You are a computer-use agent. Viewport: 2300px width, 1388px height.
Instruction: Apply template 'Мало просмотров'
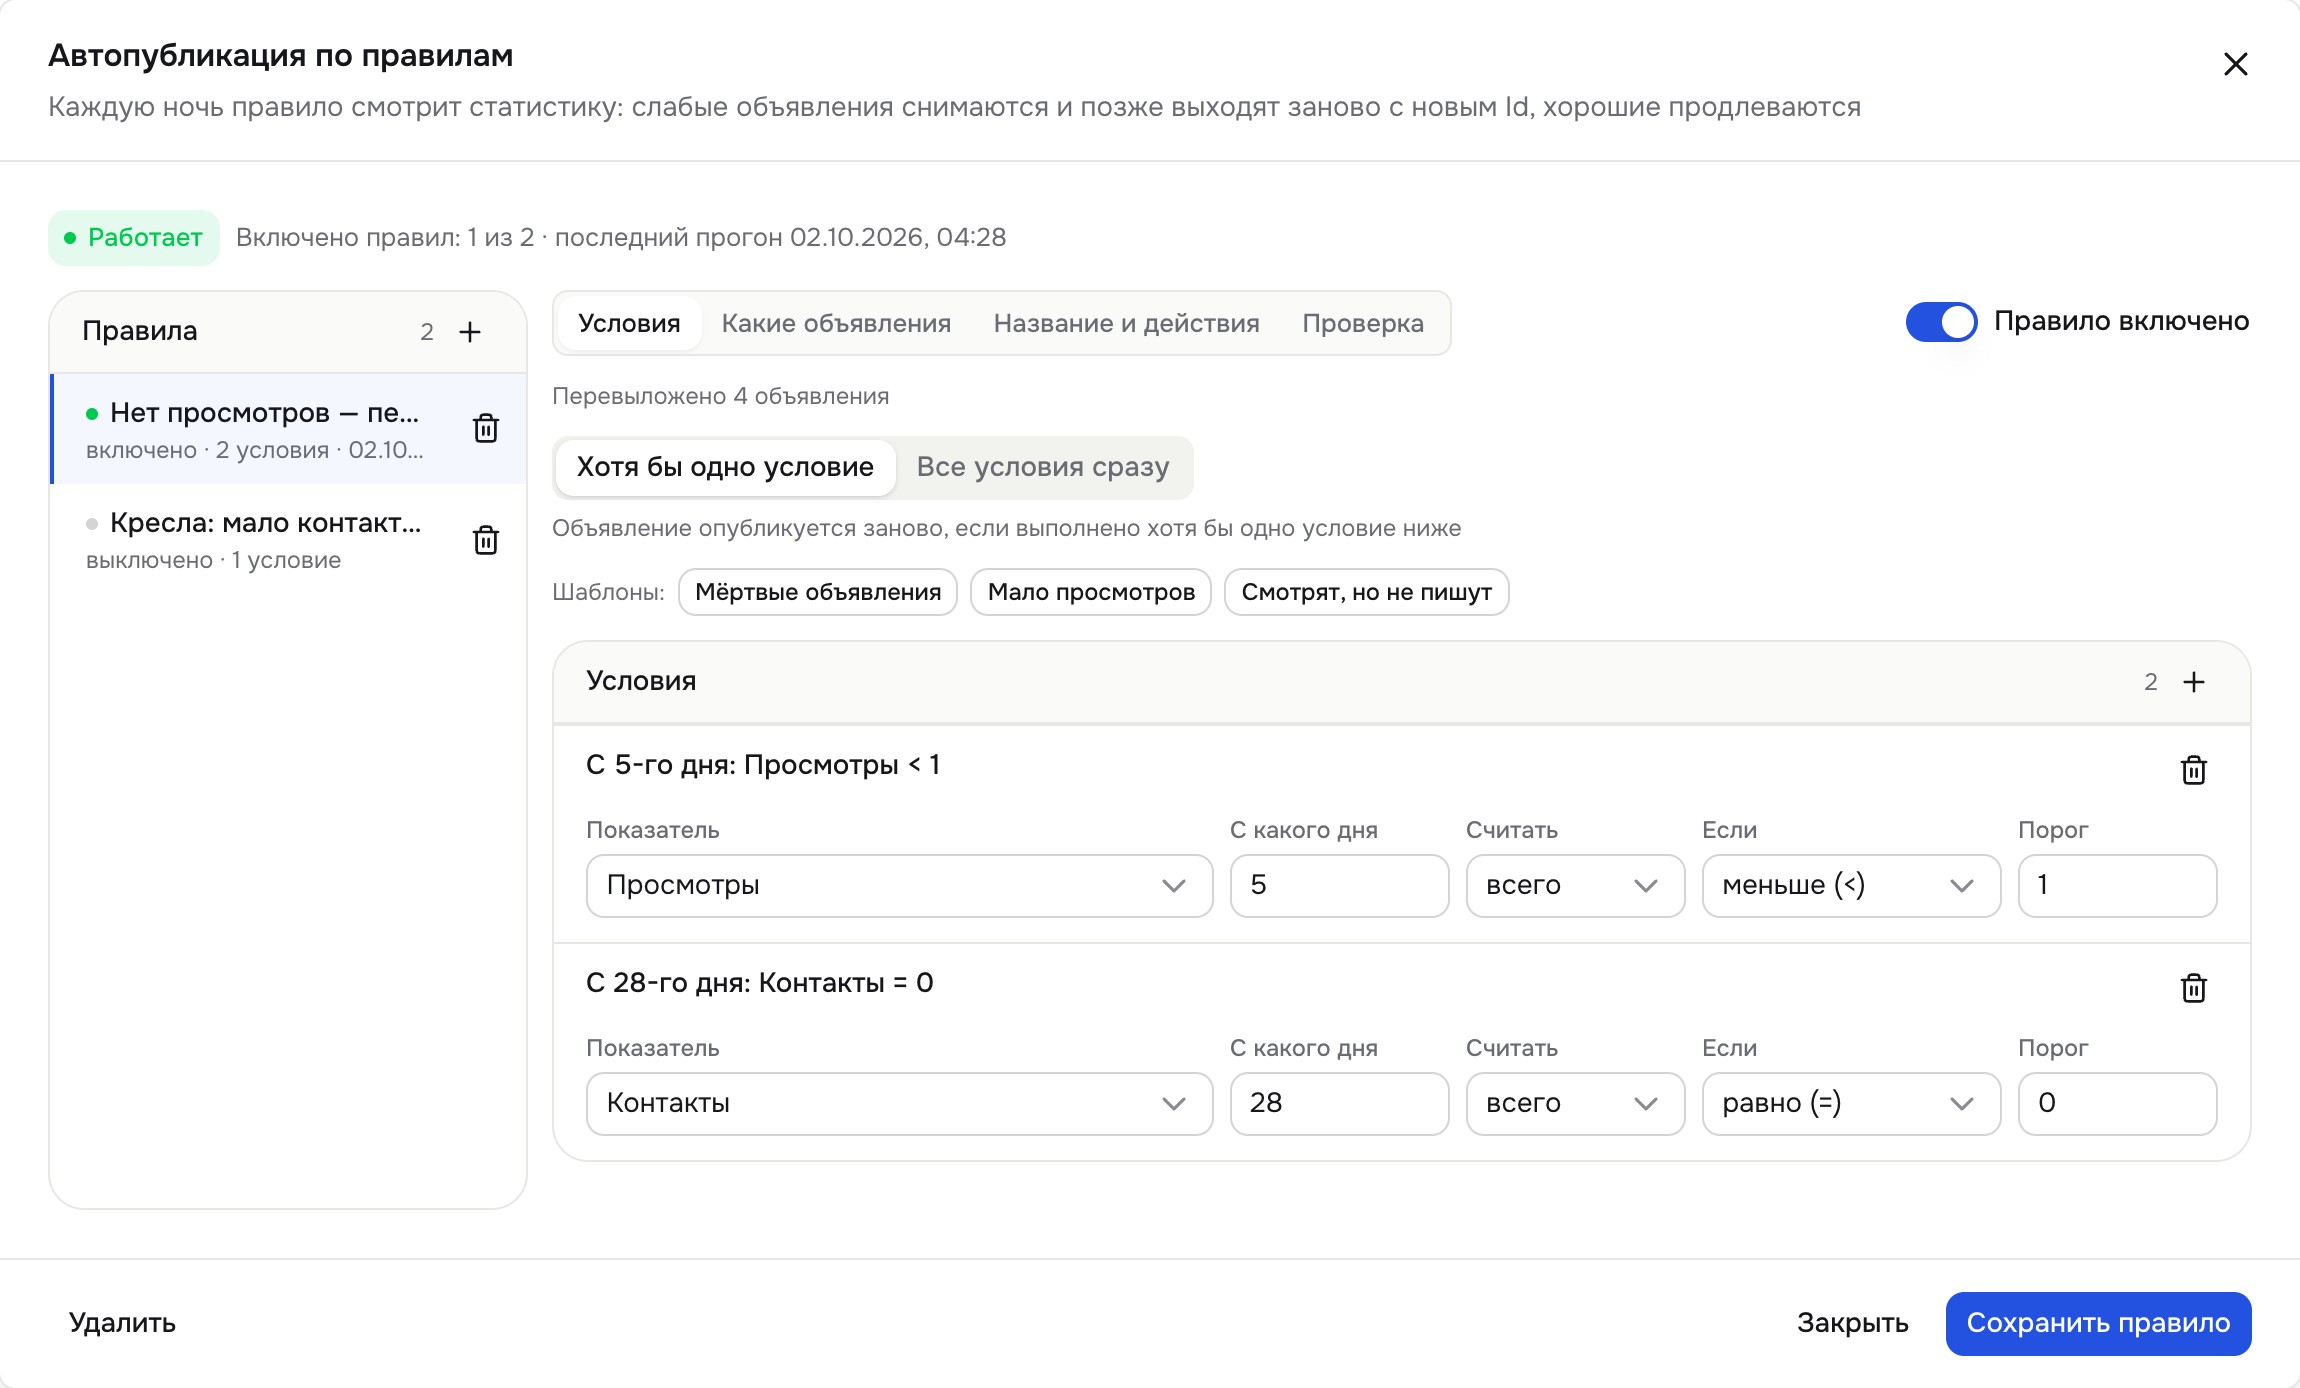1091,592
